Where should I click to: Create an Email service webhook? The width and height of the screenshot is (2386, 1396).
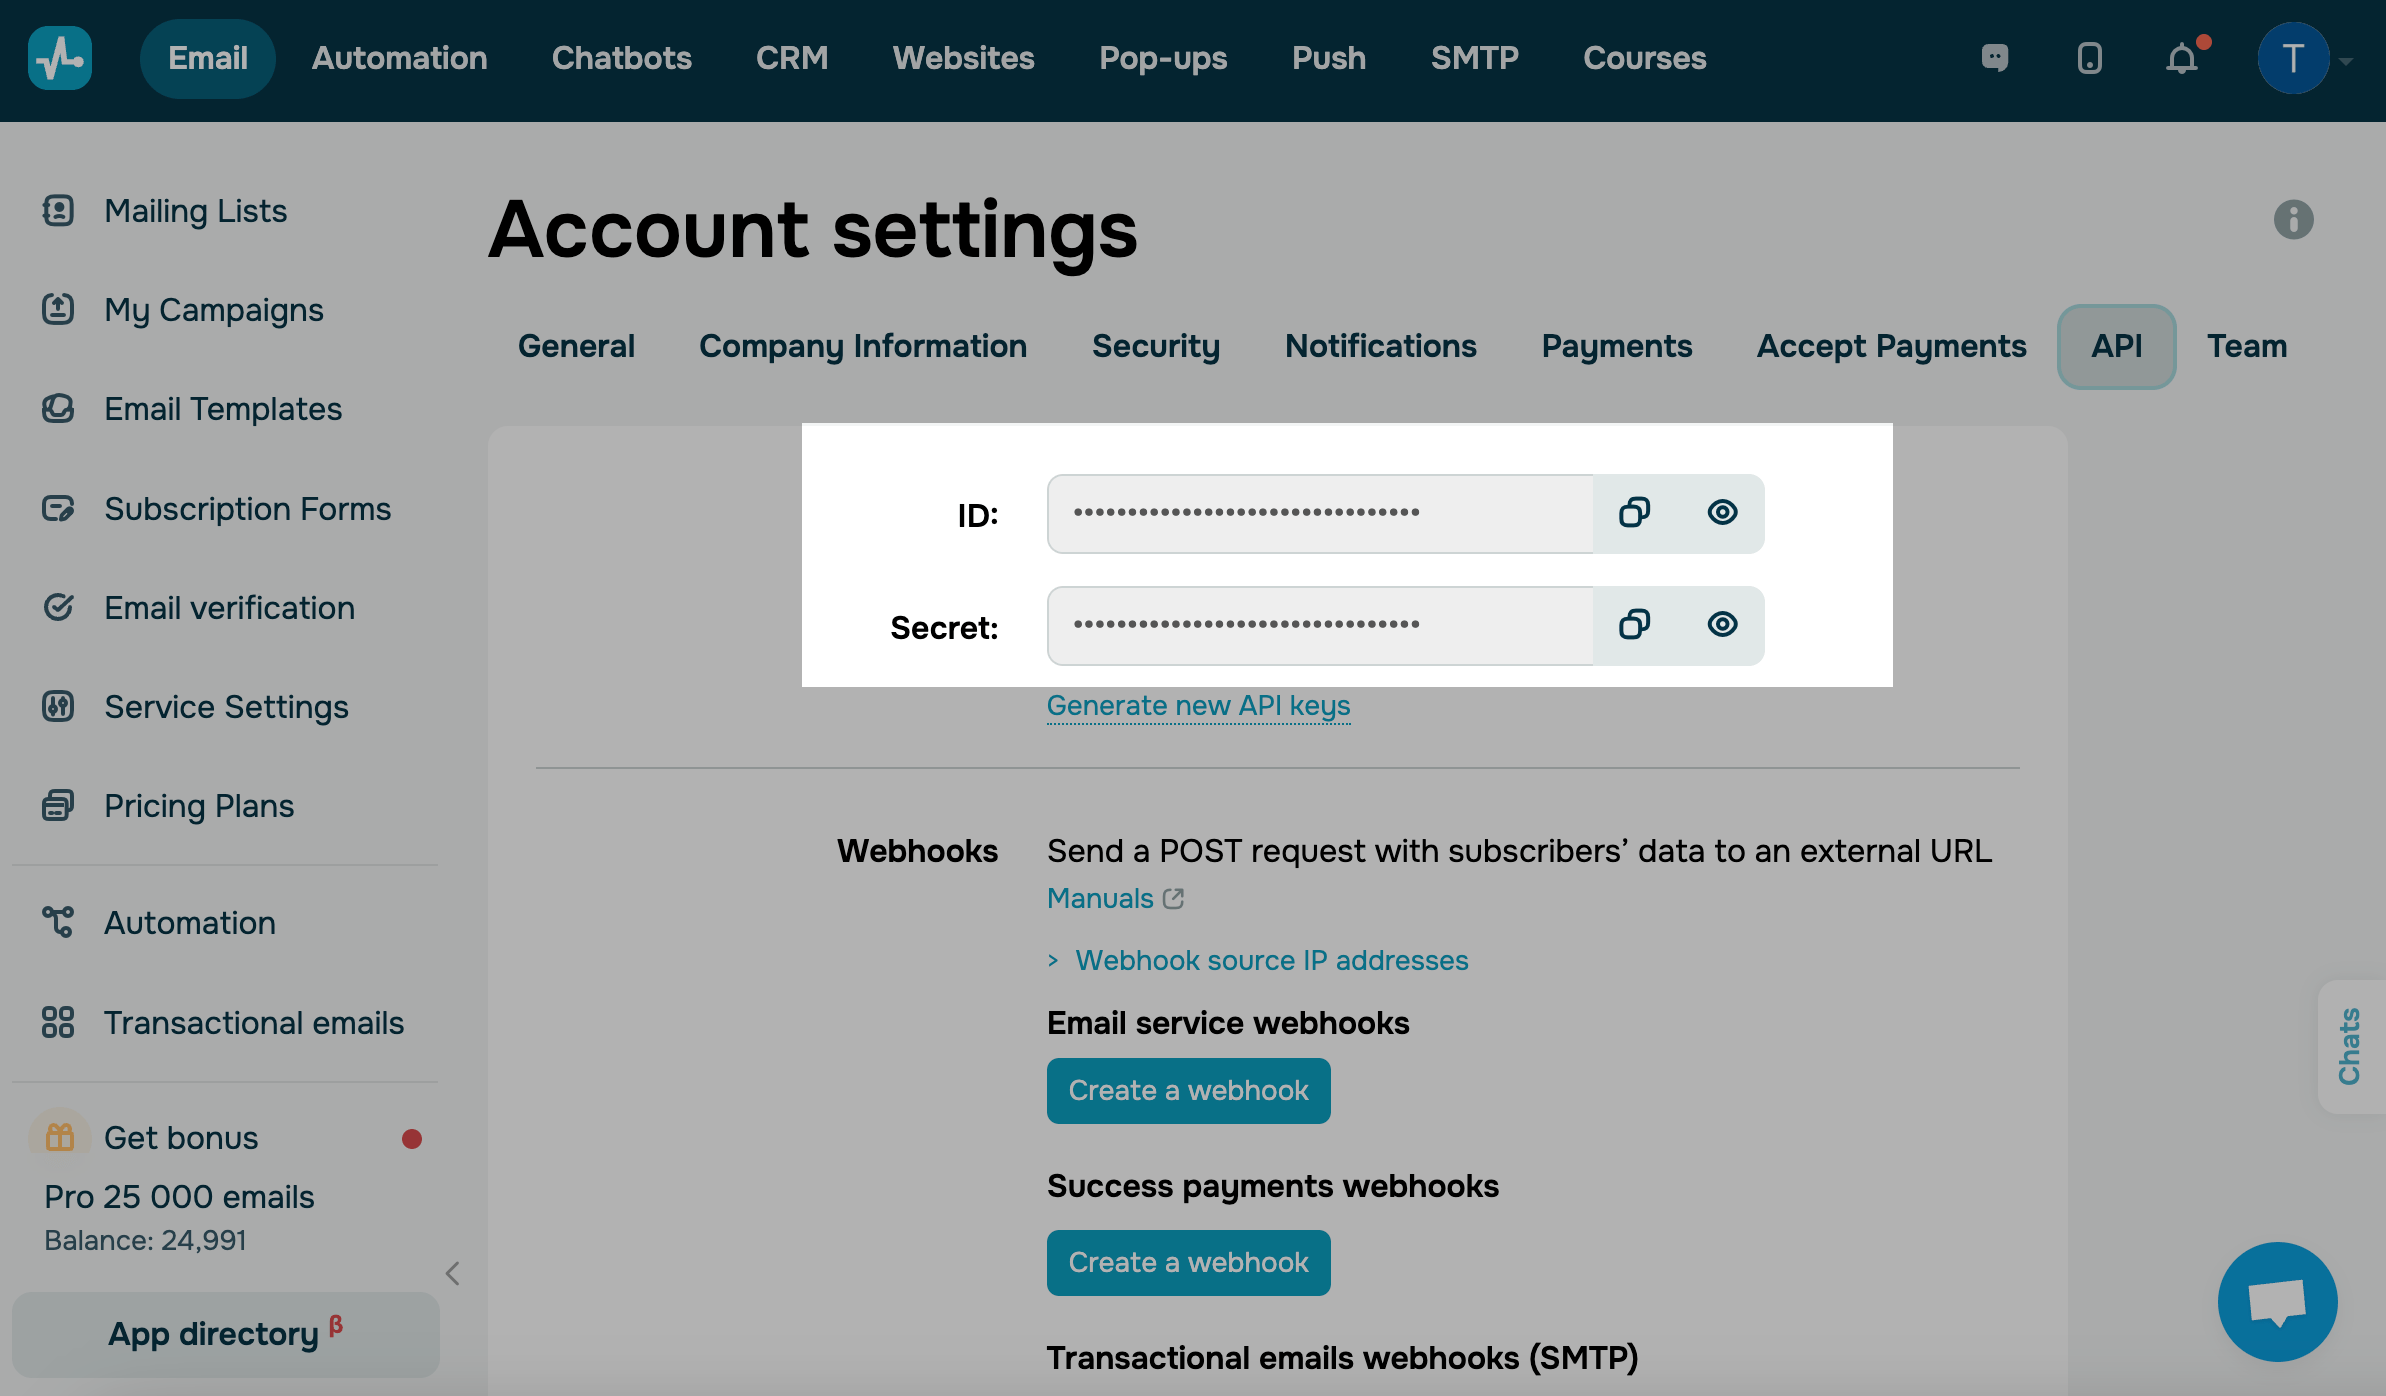point(1188,1091)
